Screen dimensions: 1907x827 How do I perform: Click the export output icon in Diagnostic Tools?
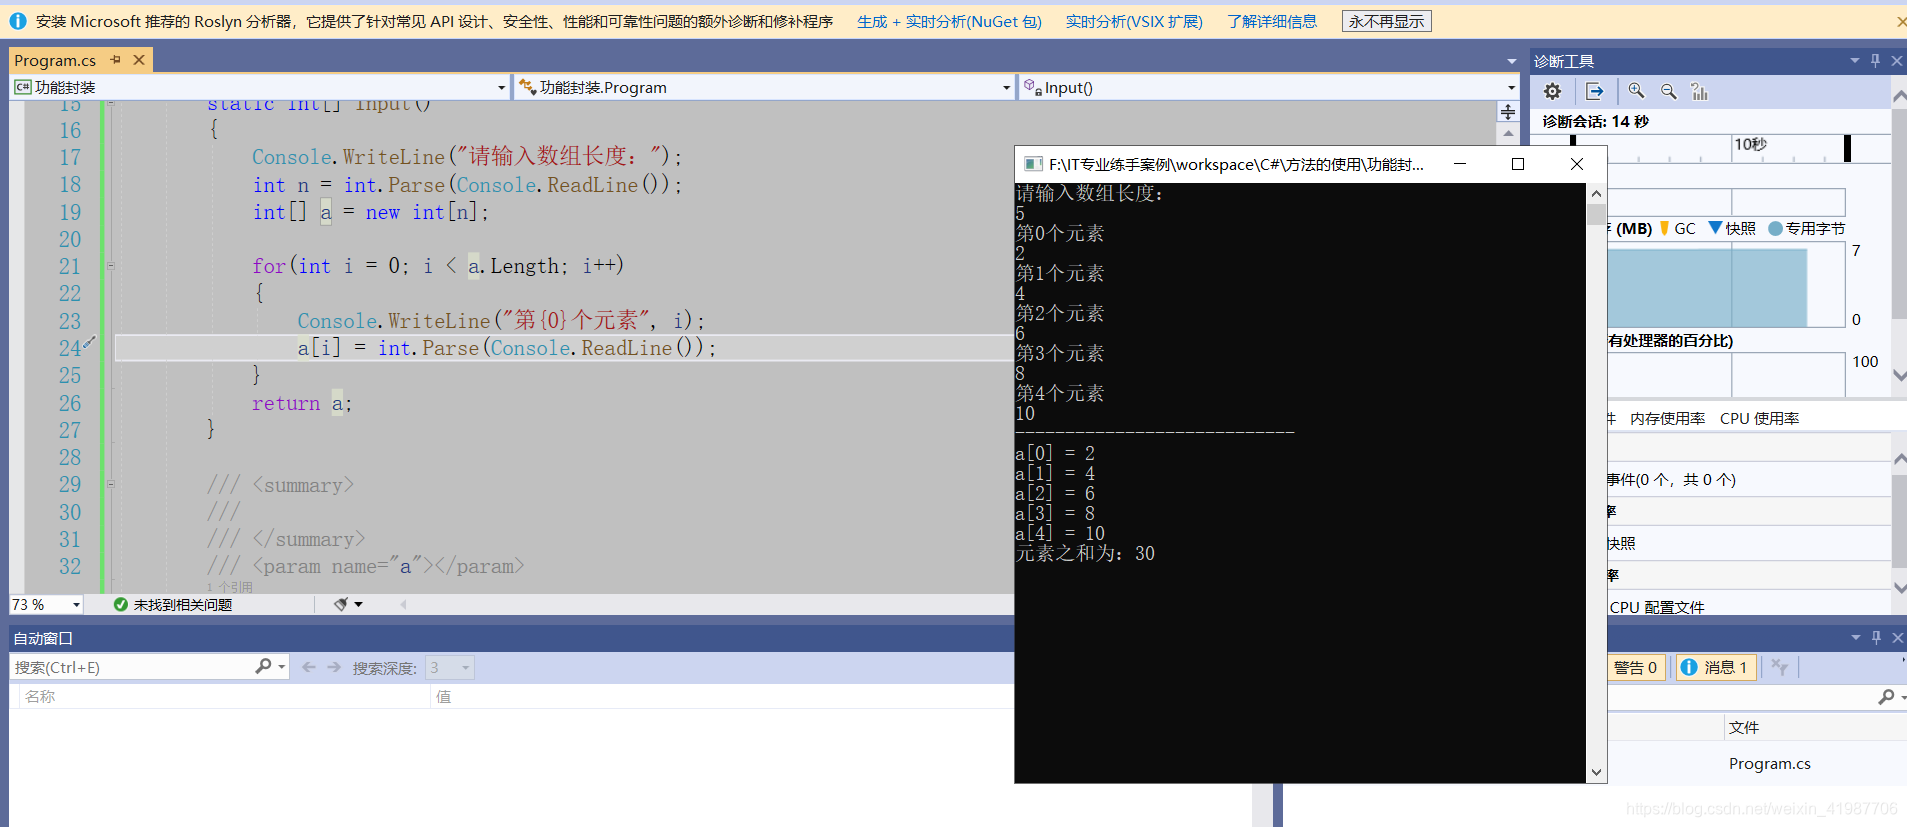1595,92
